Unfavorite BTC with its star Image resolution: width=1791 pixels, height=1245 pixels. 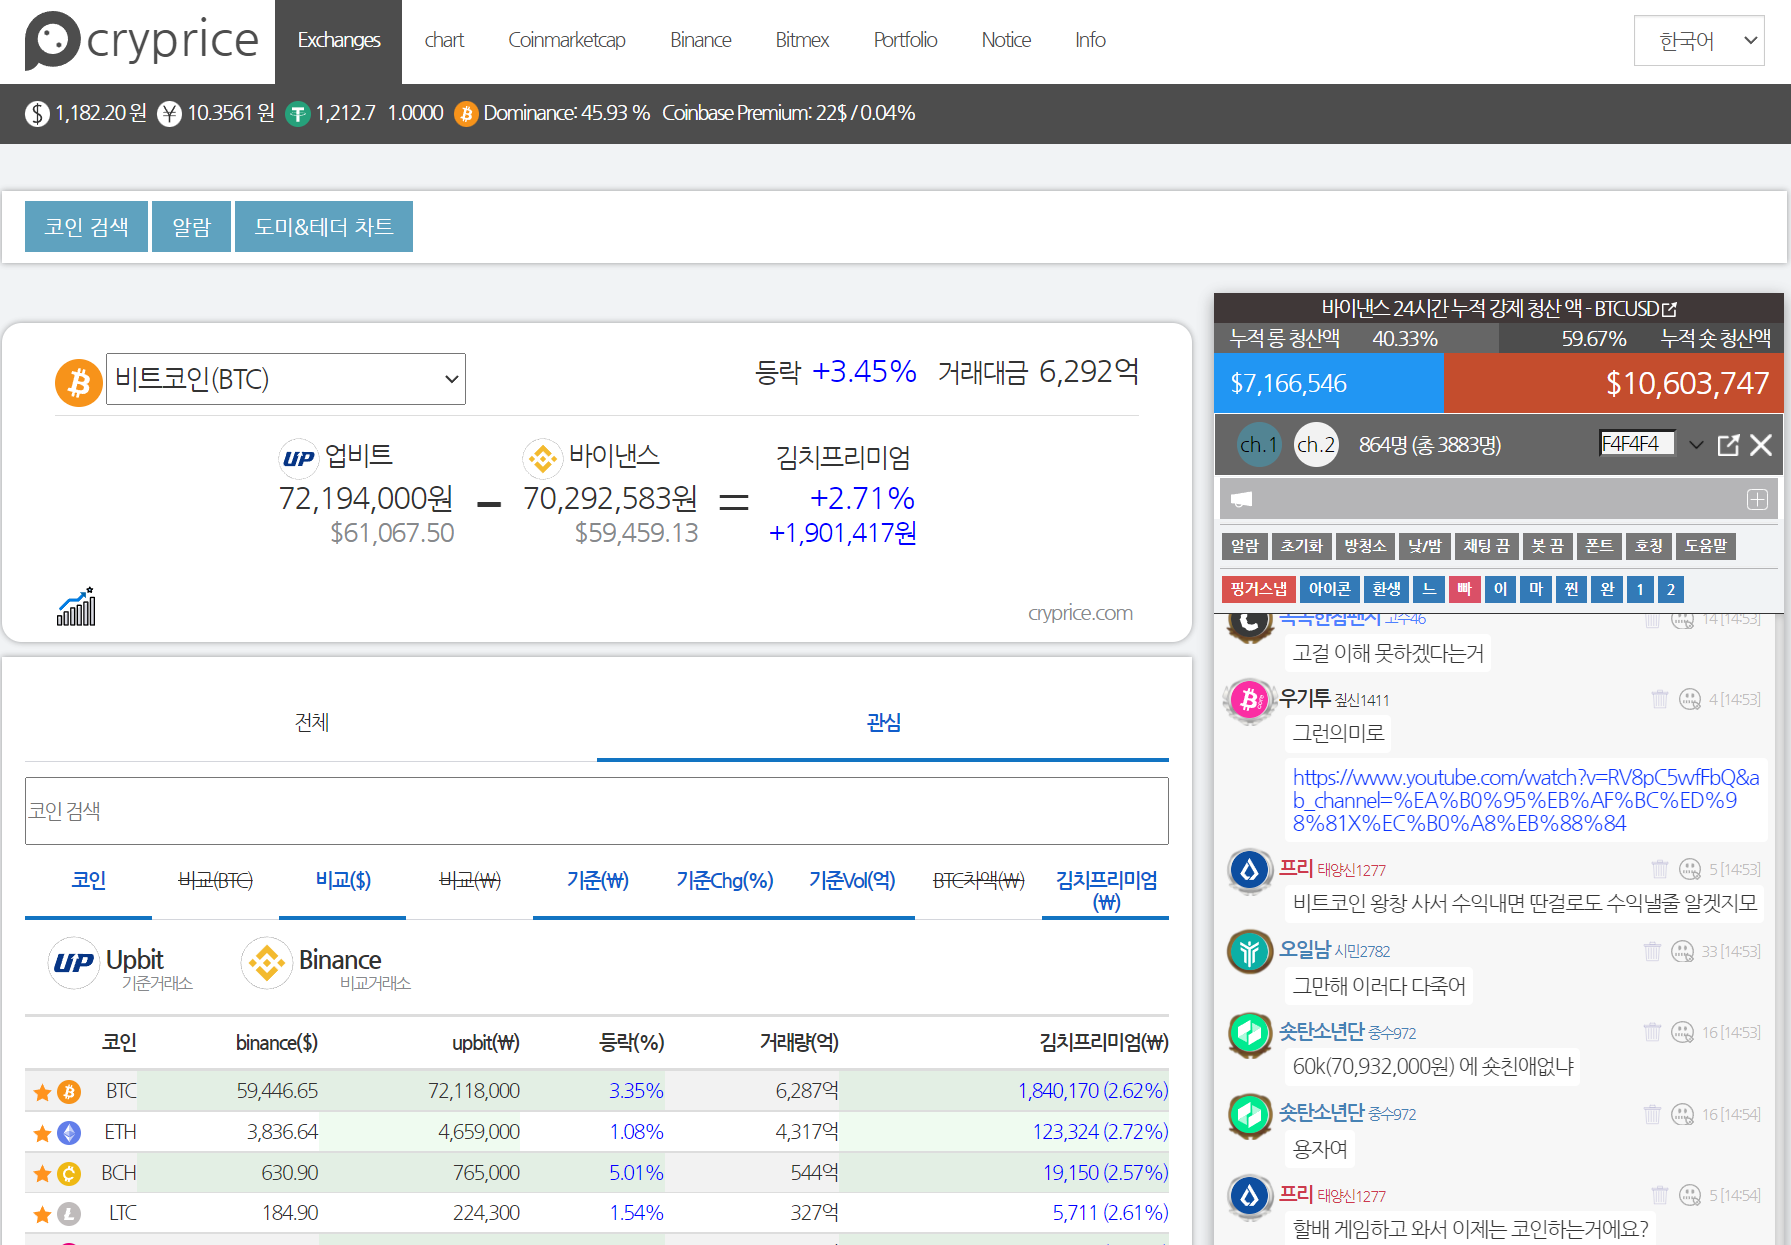click(42, 1092)
